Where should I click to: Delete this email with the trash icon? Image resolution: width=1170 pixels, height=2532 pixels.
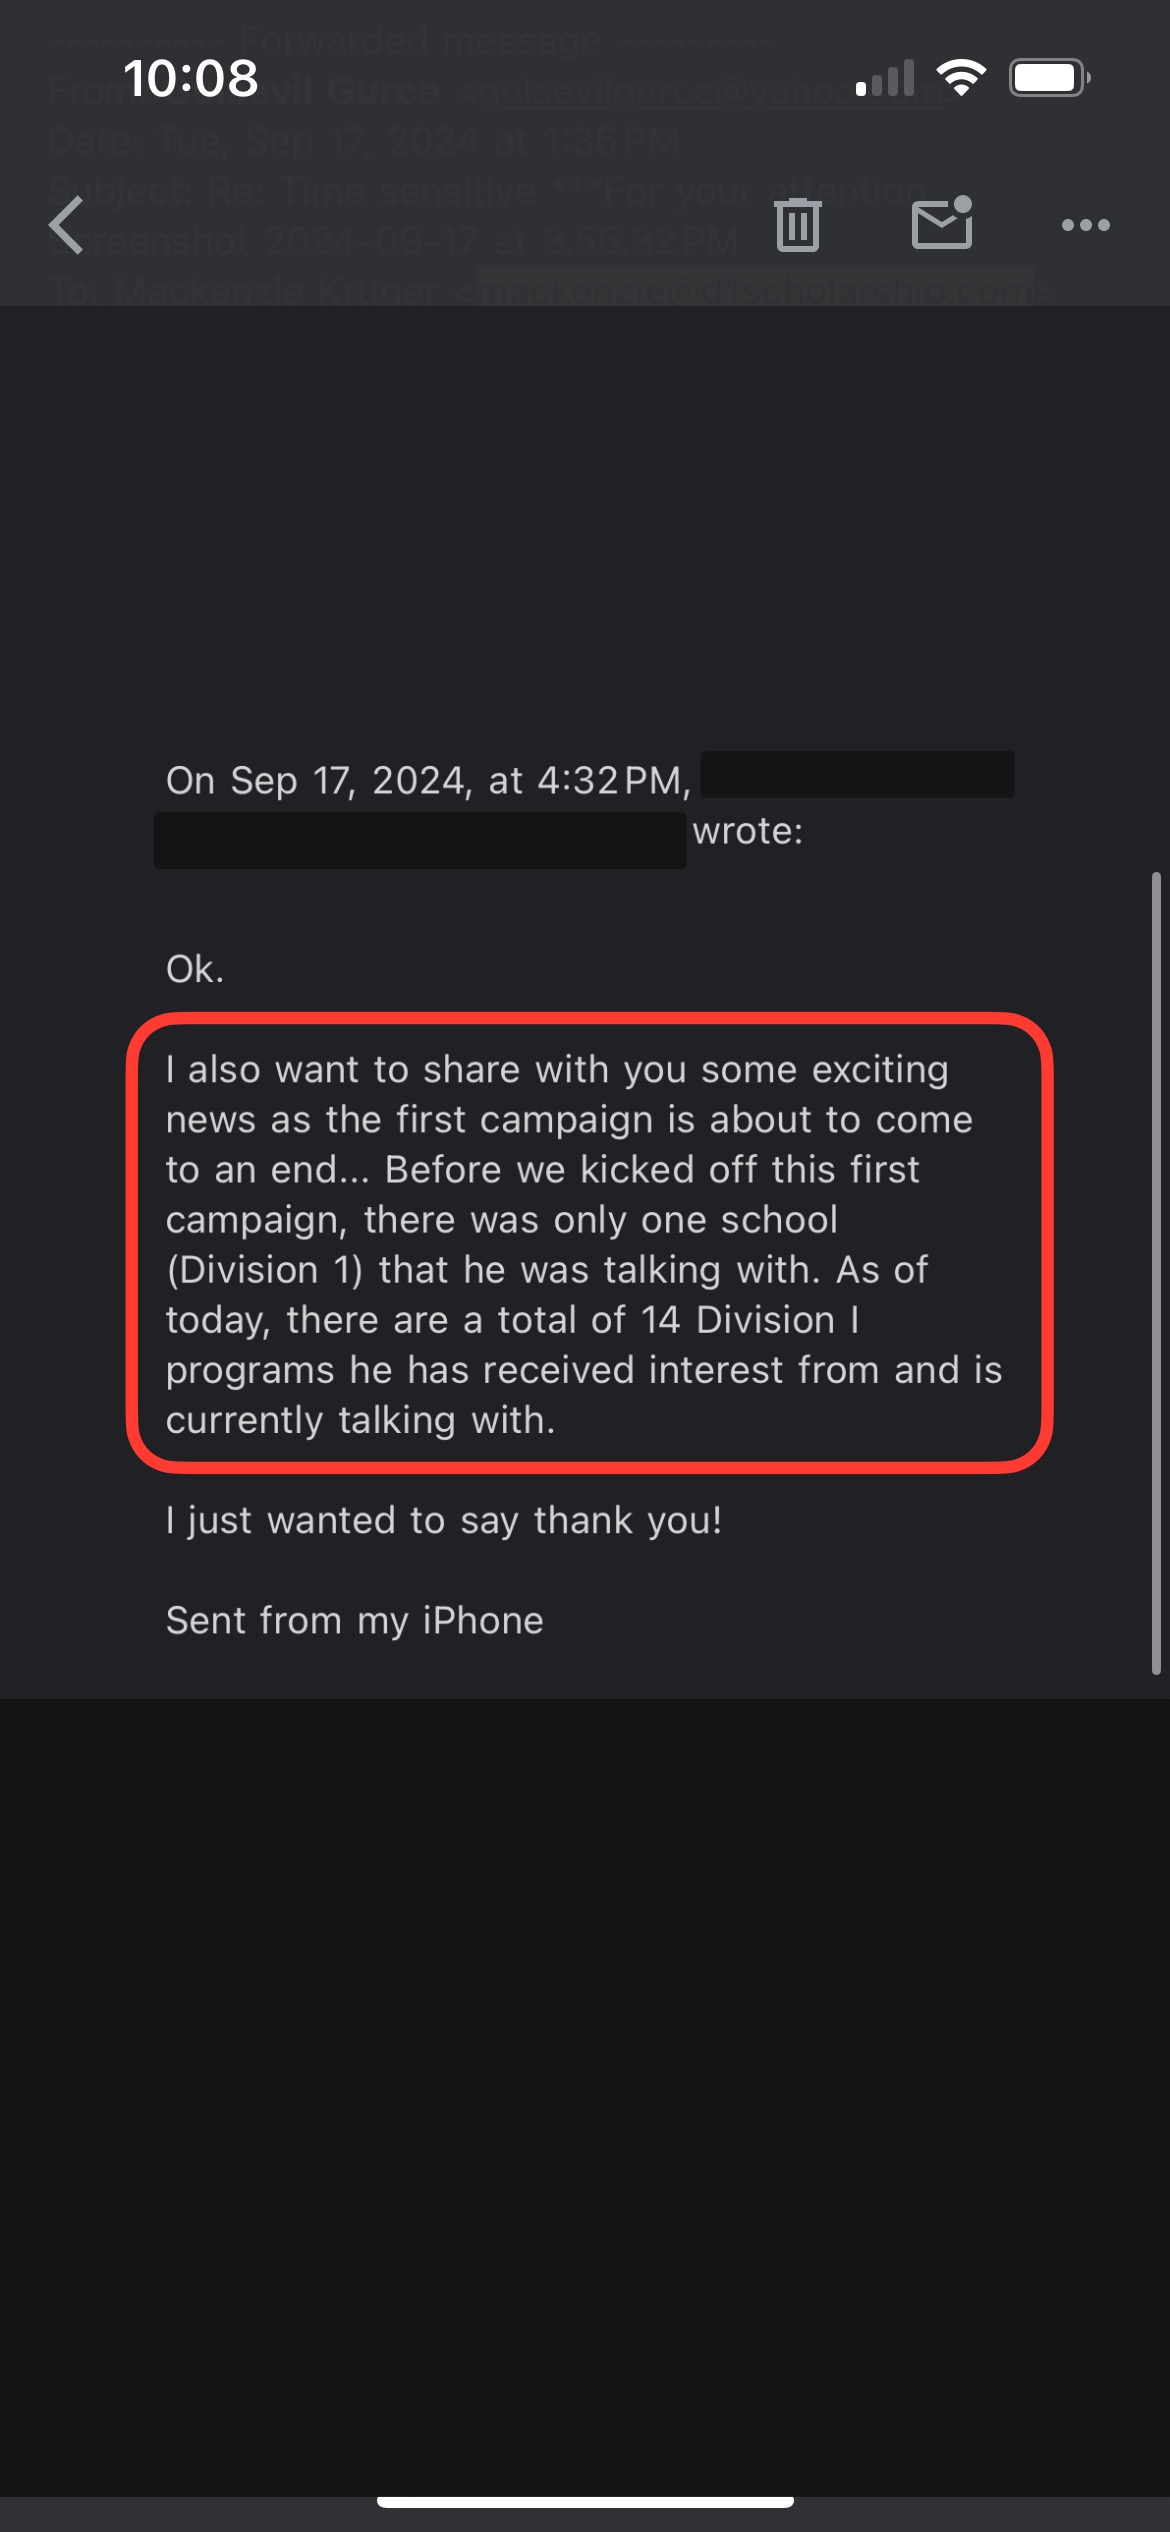797,225
